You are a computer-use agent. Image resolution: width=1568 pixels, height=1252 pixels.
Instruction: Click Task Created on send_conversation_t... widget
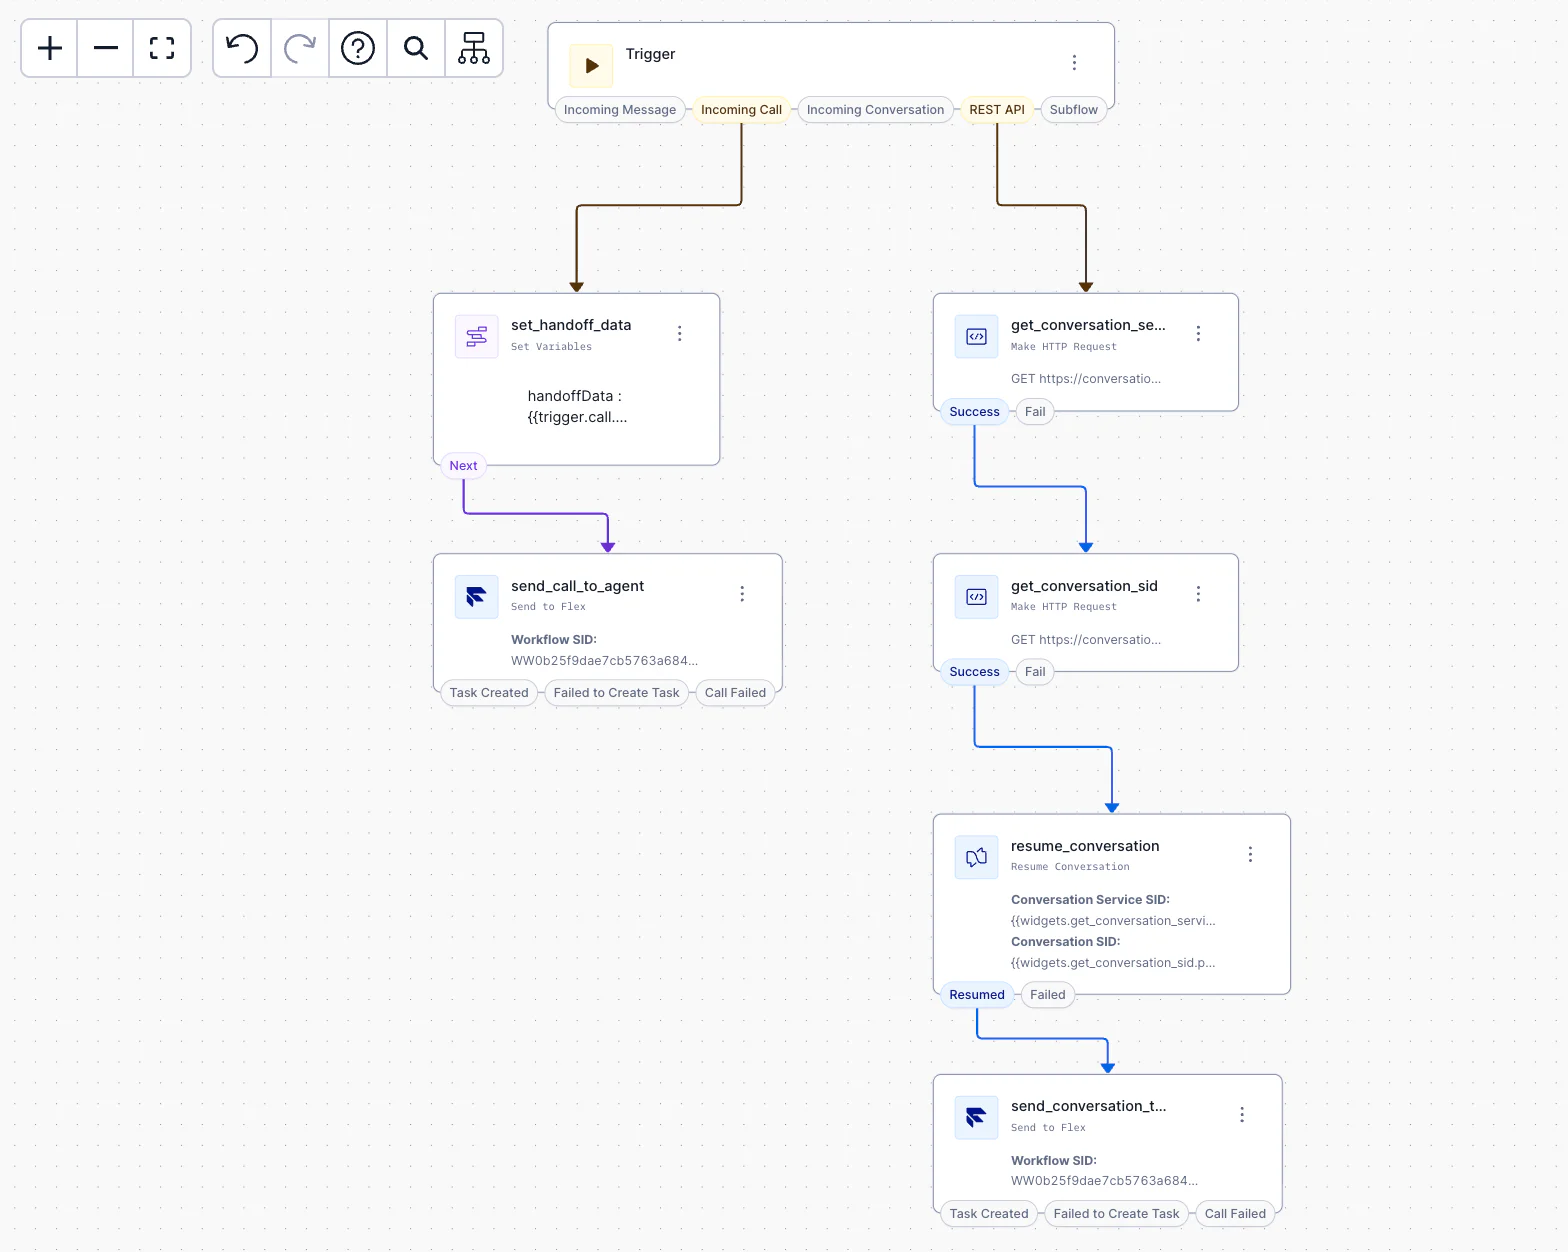pos(989,1214)
